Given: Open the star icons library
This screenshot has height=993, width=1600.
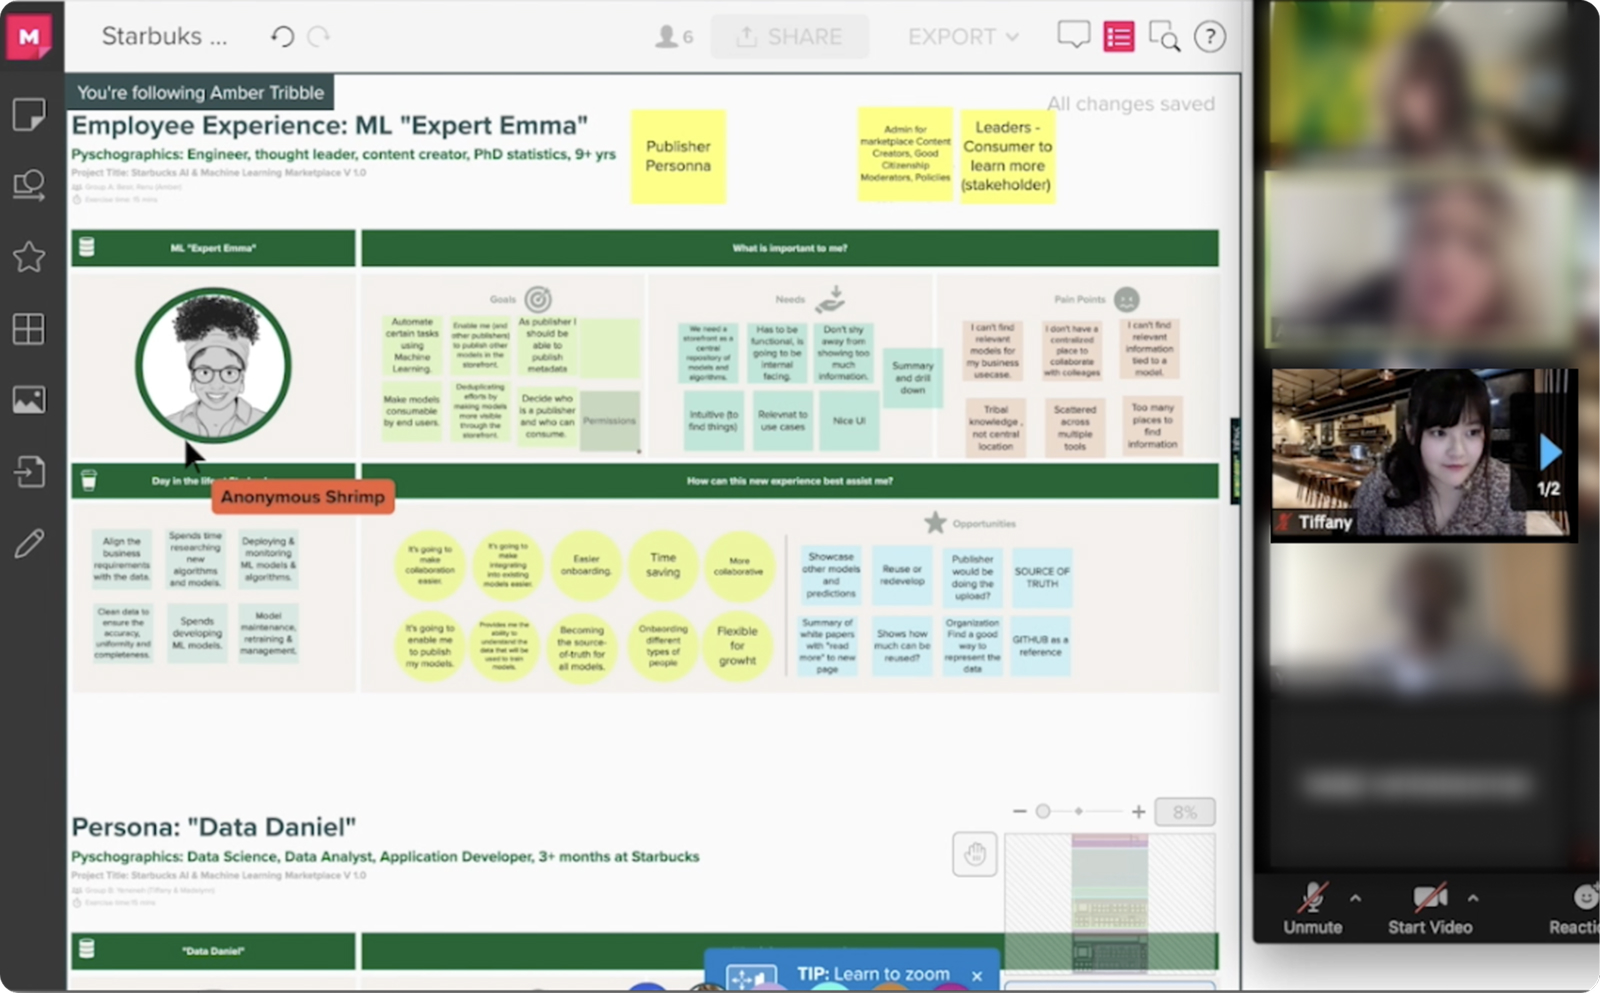Looking at the screenshot, I should click(29, 258).
